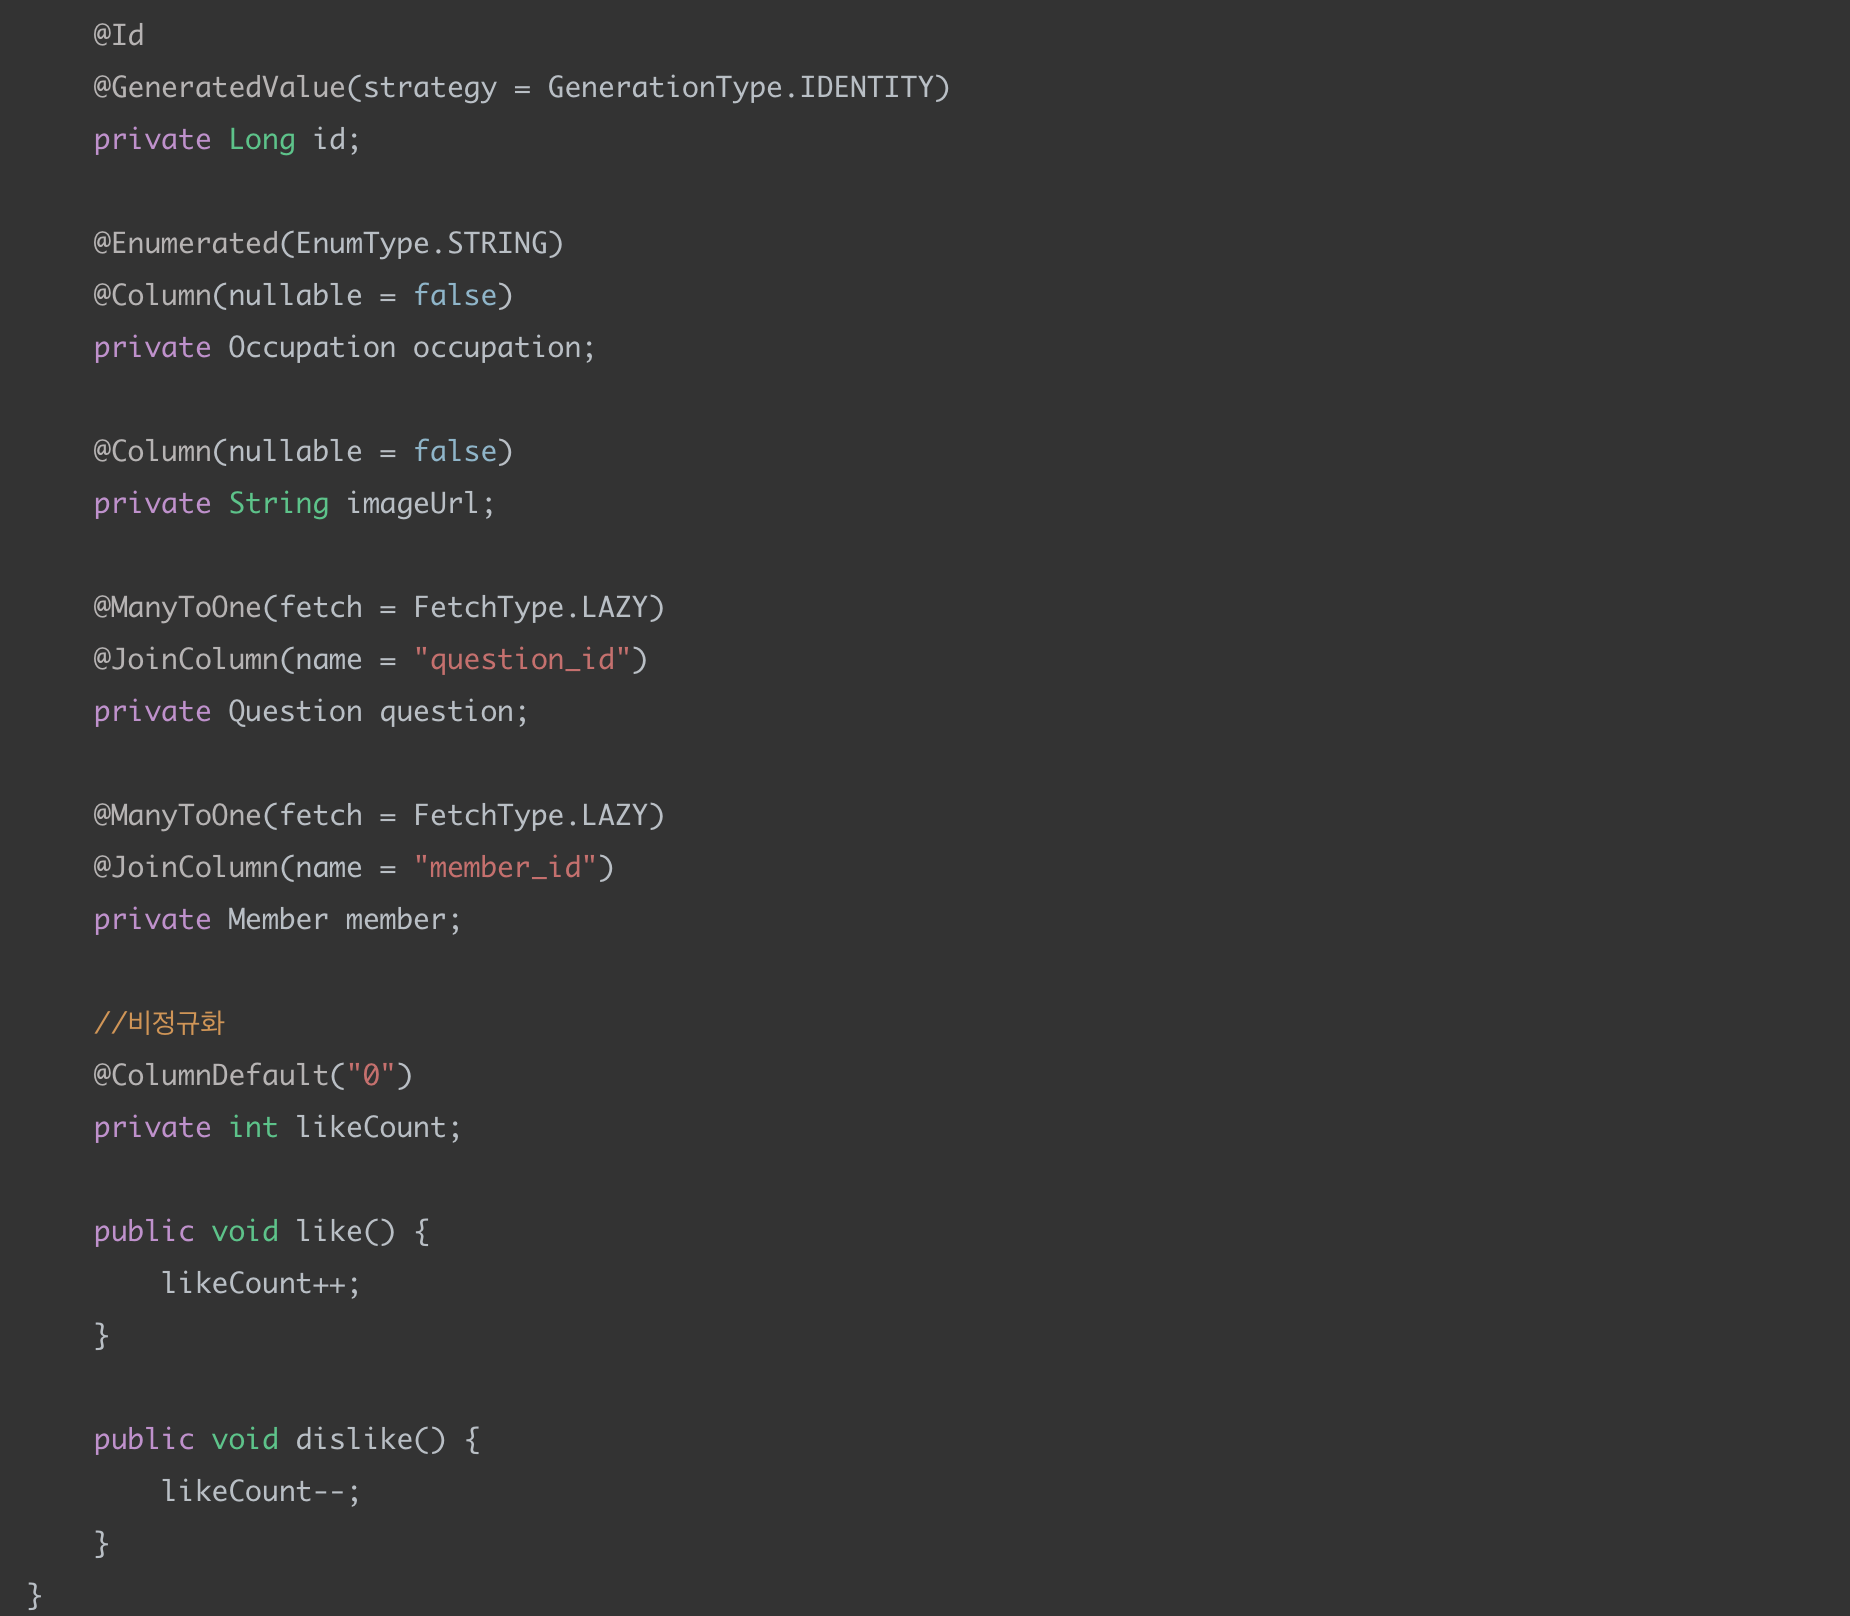Click 'private Question question;' line

click(x=311, y=711)
